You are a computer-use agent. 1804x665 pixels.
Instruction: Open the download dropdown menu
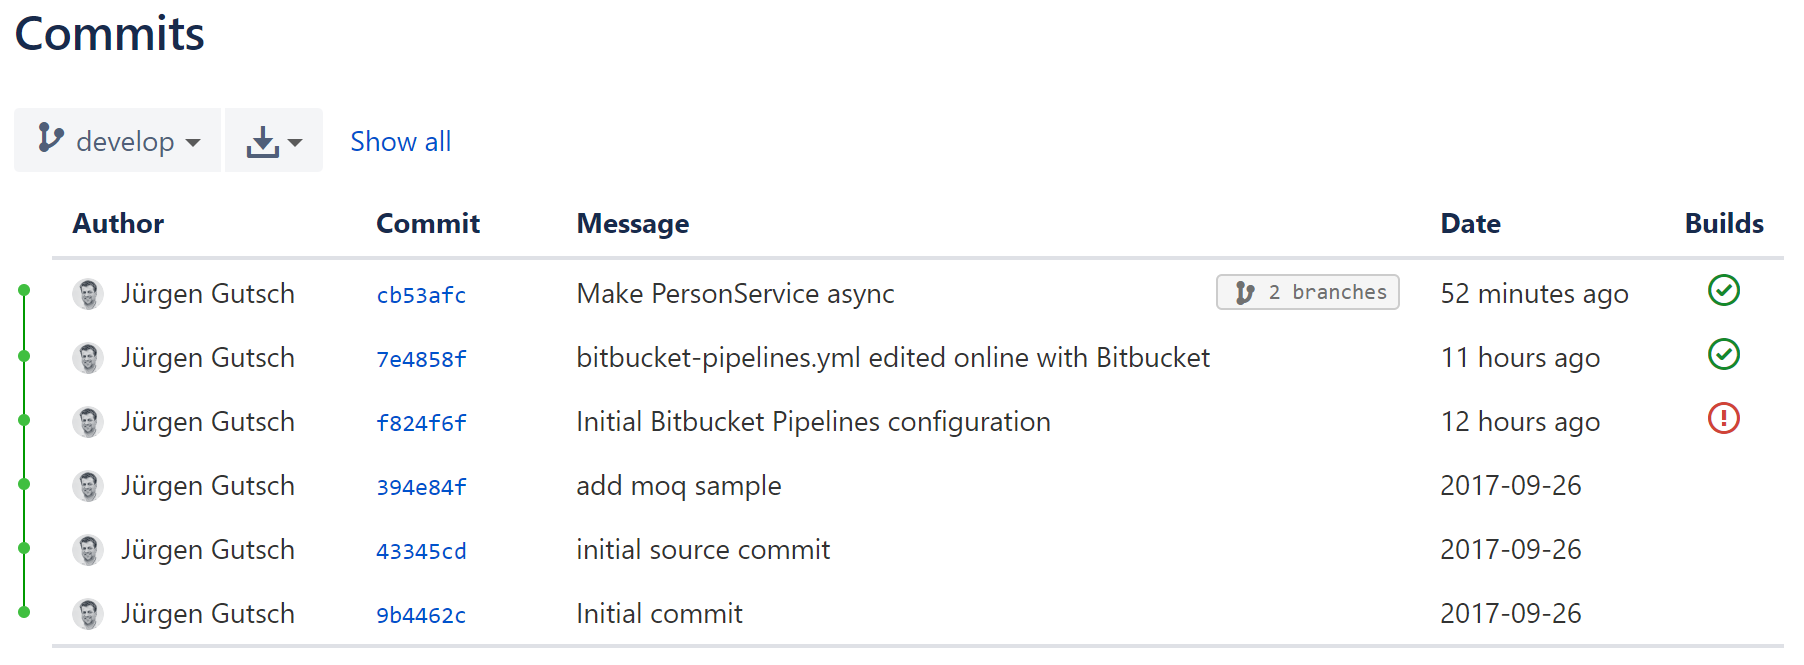pos(273,141)
